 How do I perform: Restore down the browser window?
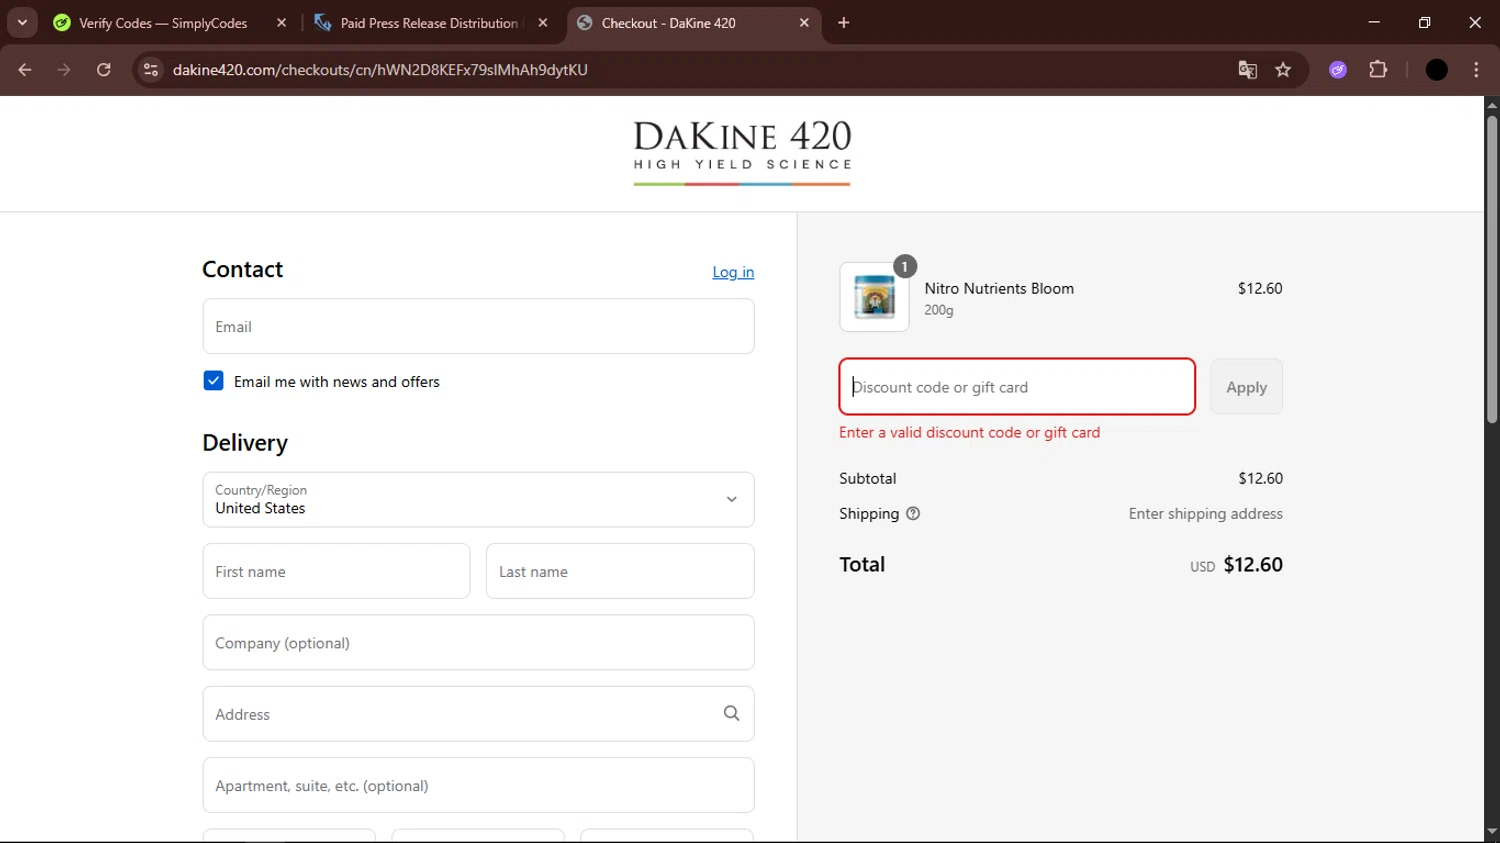pos(1425,22)
